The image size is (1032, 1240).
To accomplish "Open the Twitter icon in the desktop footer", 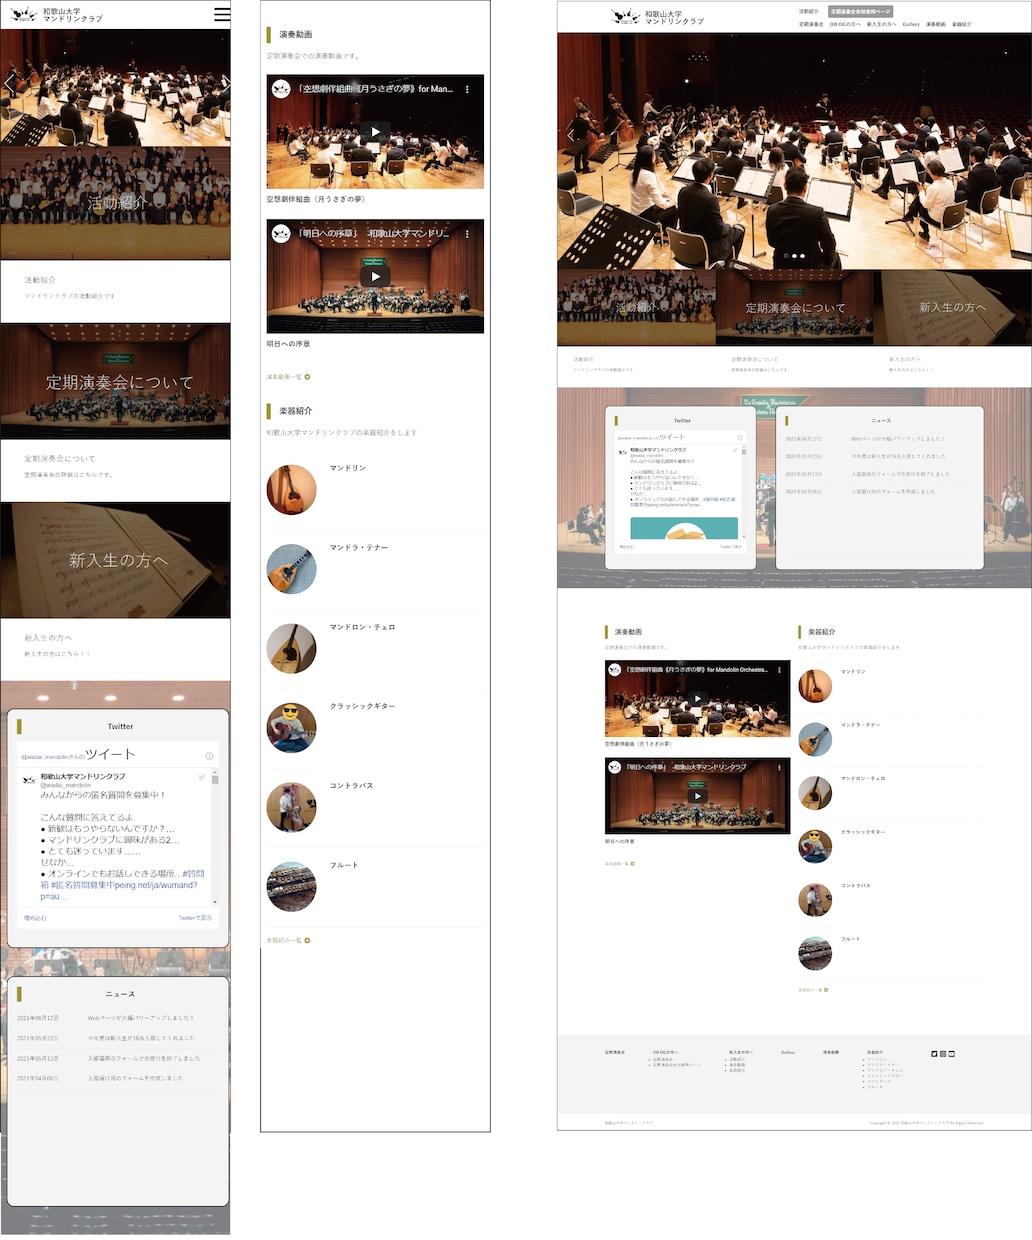I will 934,1053.
